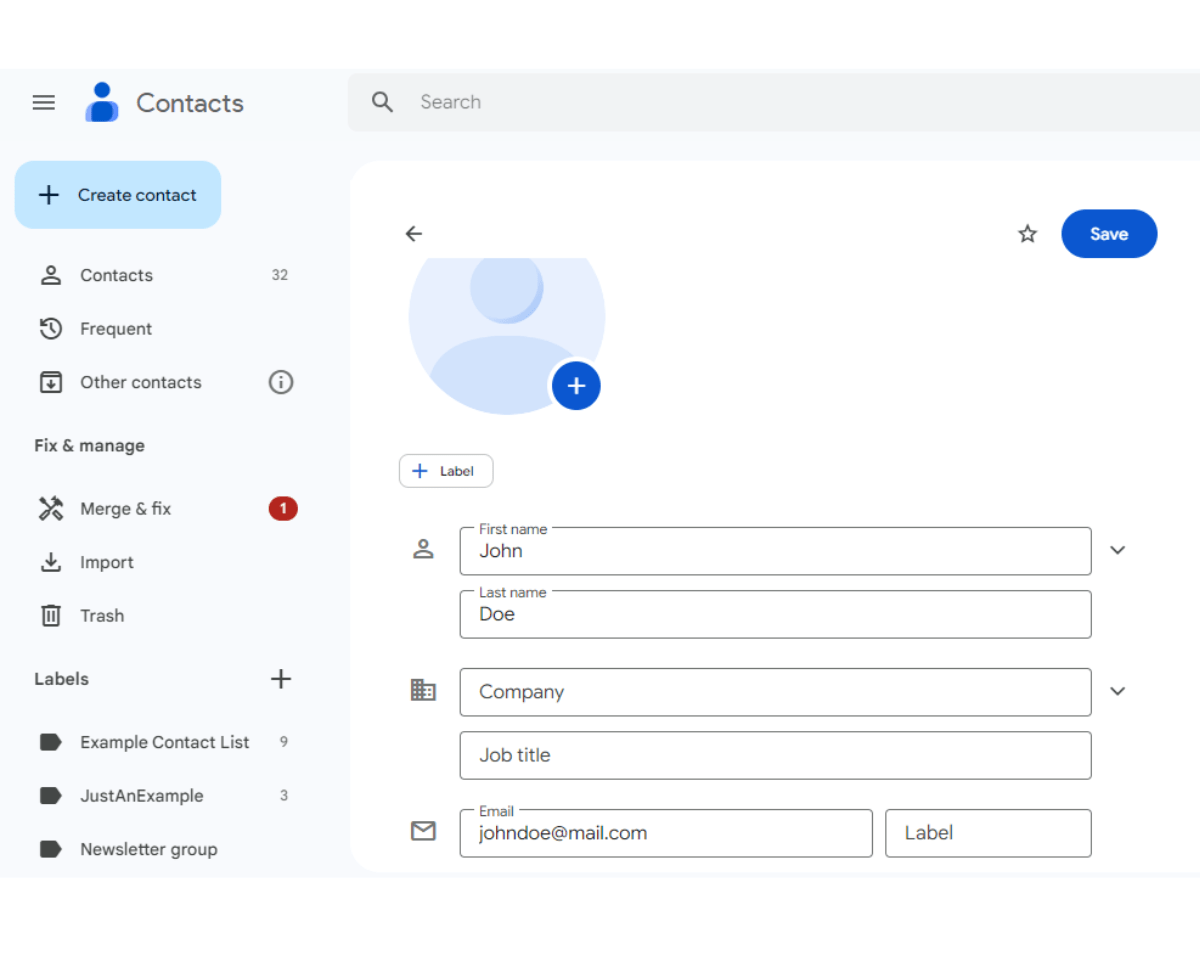Star this contact as favorite
The height and width of the screenshot is (960, 1200).
click(1027, 234)
